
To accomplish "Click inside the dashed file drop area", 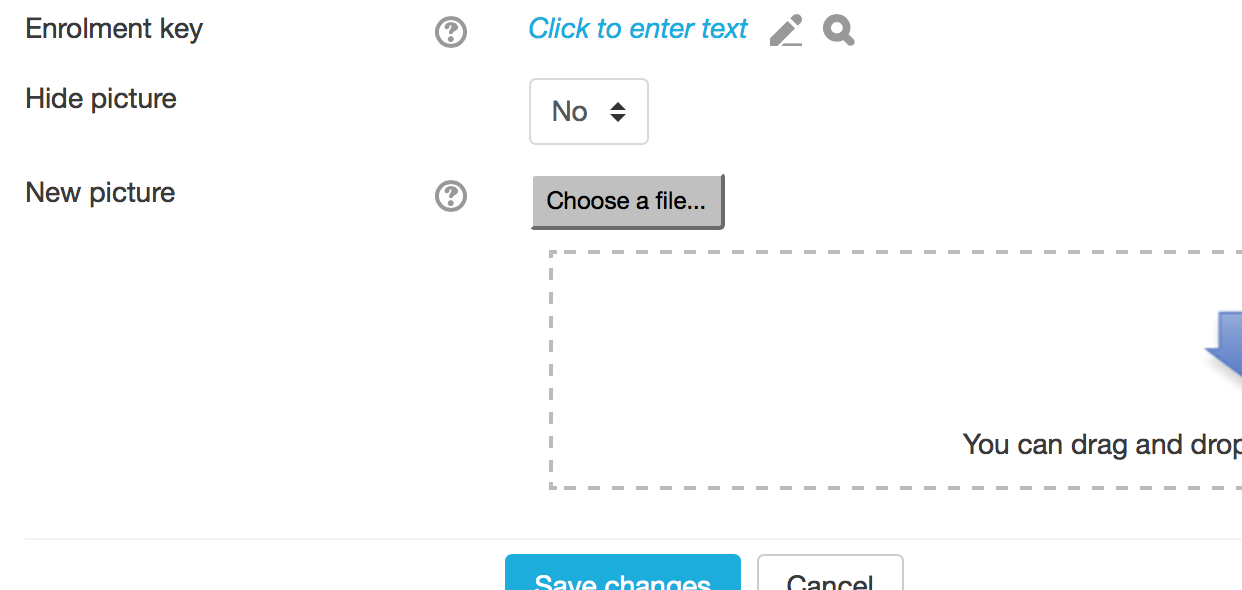I will [896, 370].
